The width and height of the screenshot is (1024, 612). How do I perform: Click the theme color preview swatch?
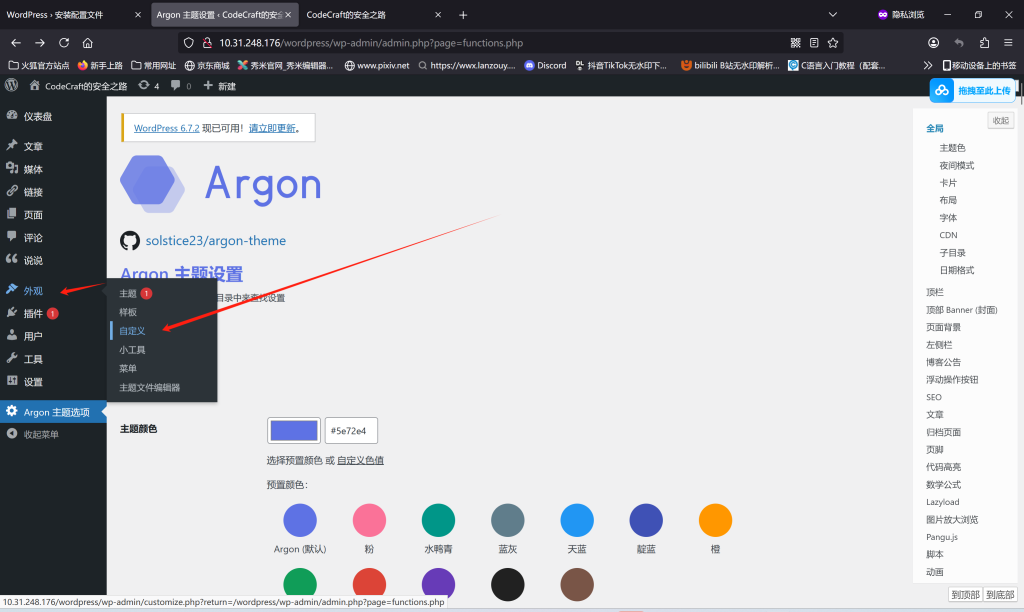click(294, 430)
